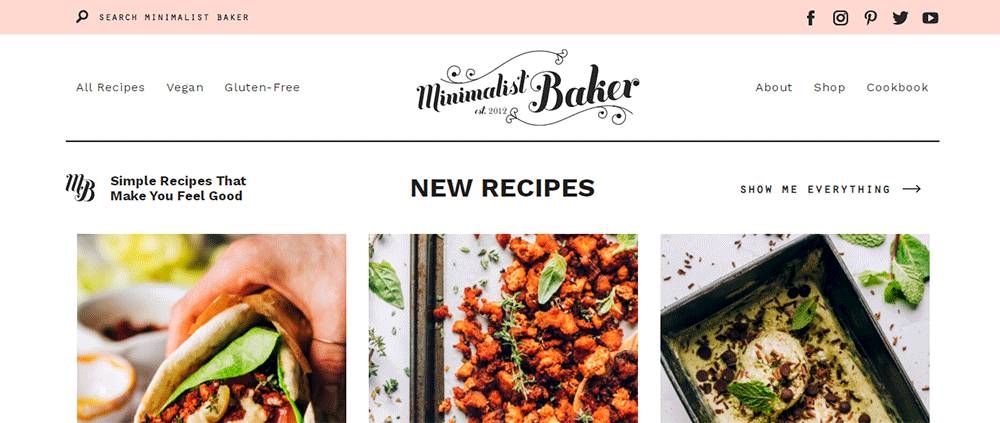Open the Vegan menu item
The image size is (1000, 423).
(185, 87)
